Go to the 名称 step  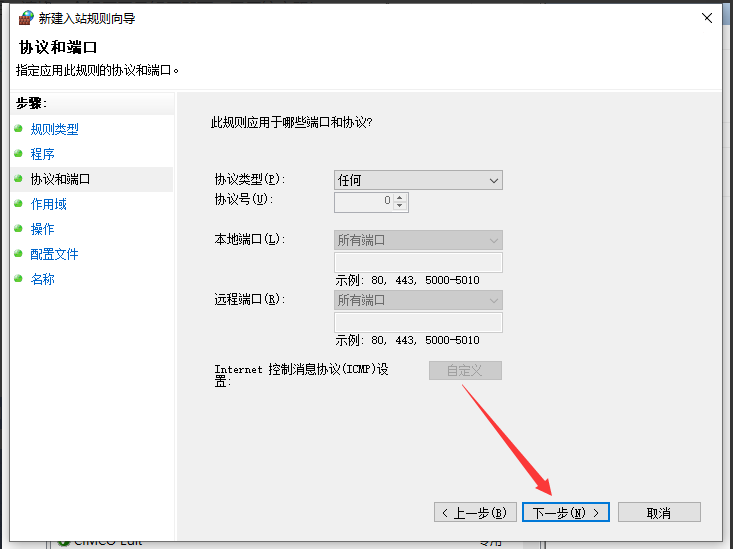43,279
